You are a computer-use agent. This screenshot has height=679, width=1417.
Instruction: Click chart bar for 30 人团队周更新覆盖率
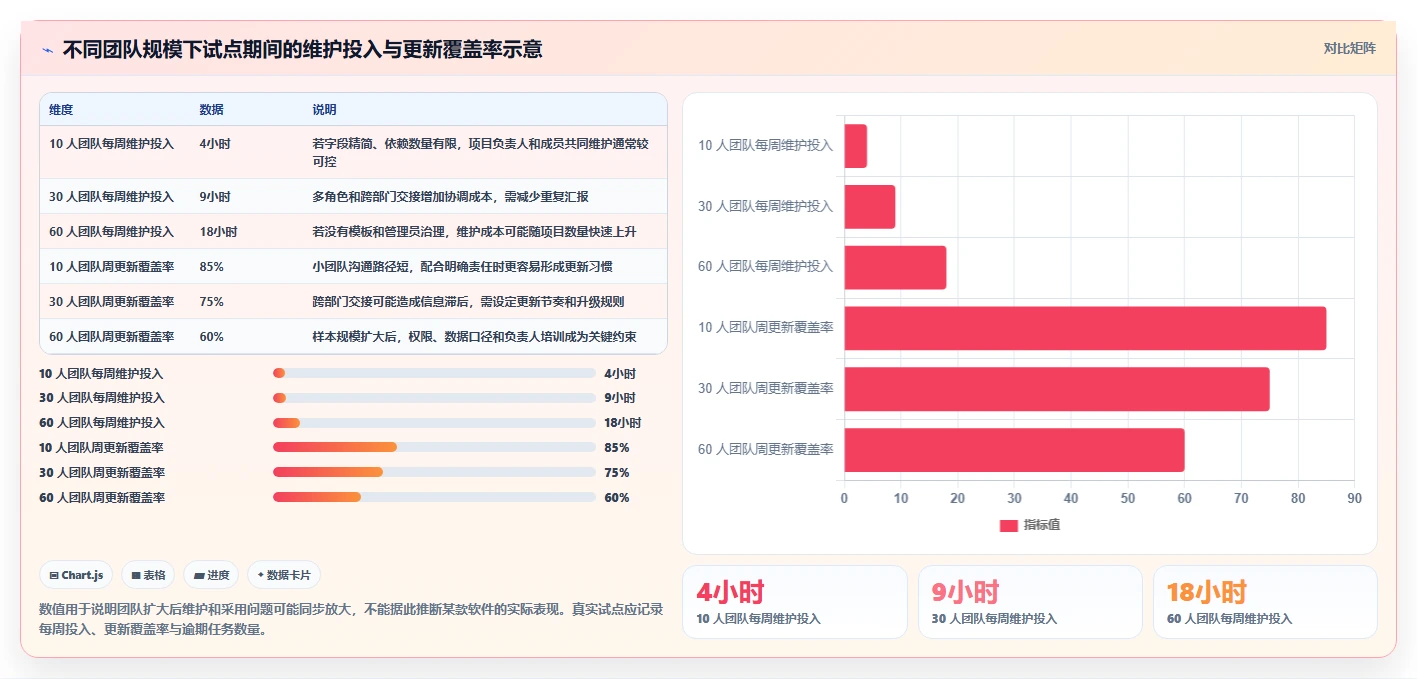[1057, 389]
